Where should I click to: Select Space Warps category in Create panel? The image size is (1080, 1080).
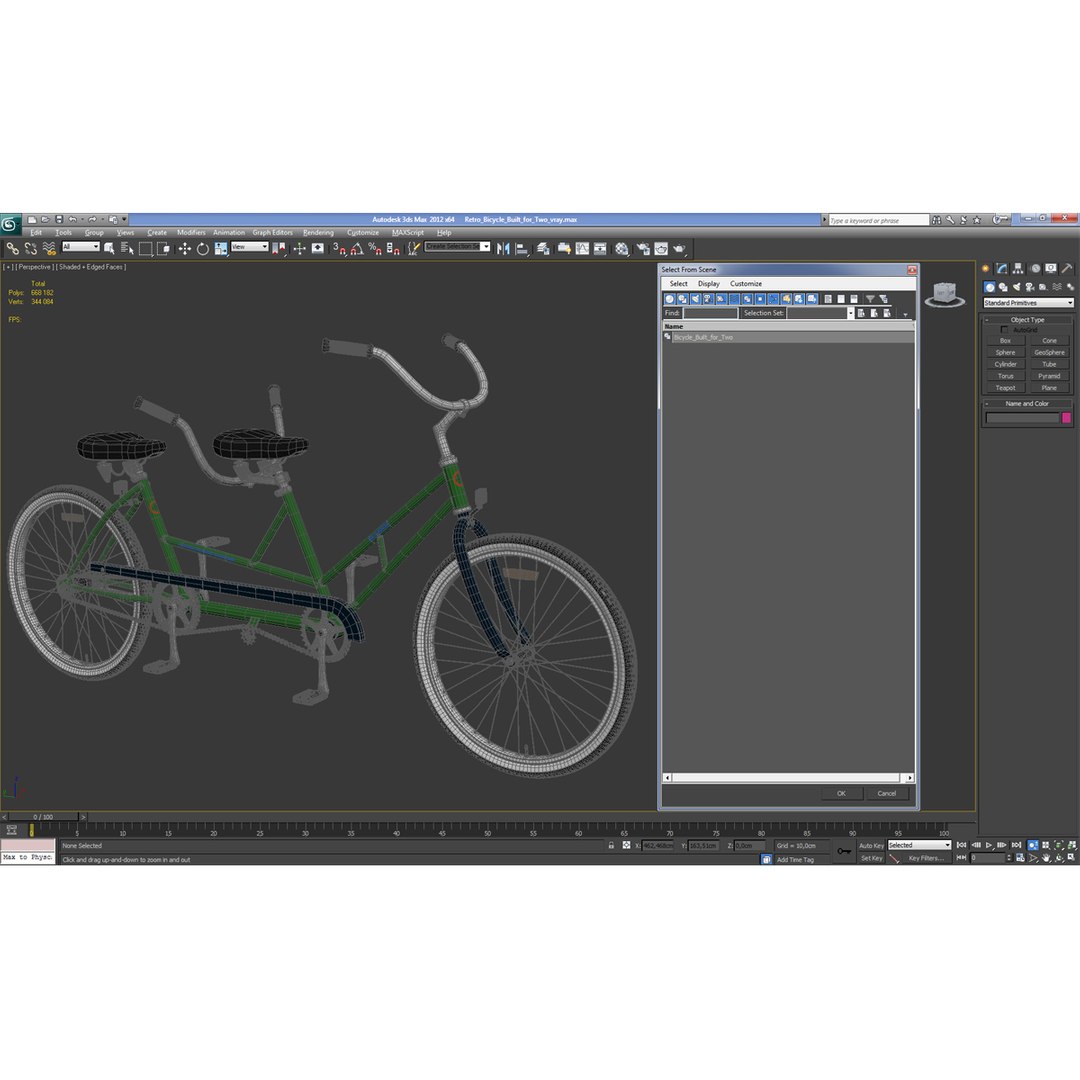pyautogui.click(x=1057, y=287)
